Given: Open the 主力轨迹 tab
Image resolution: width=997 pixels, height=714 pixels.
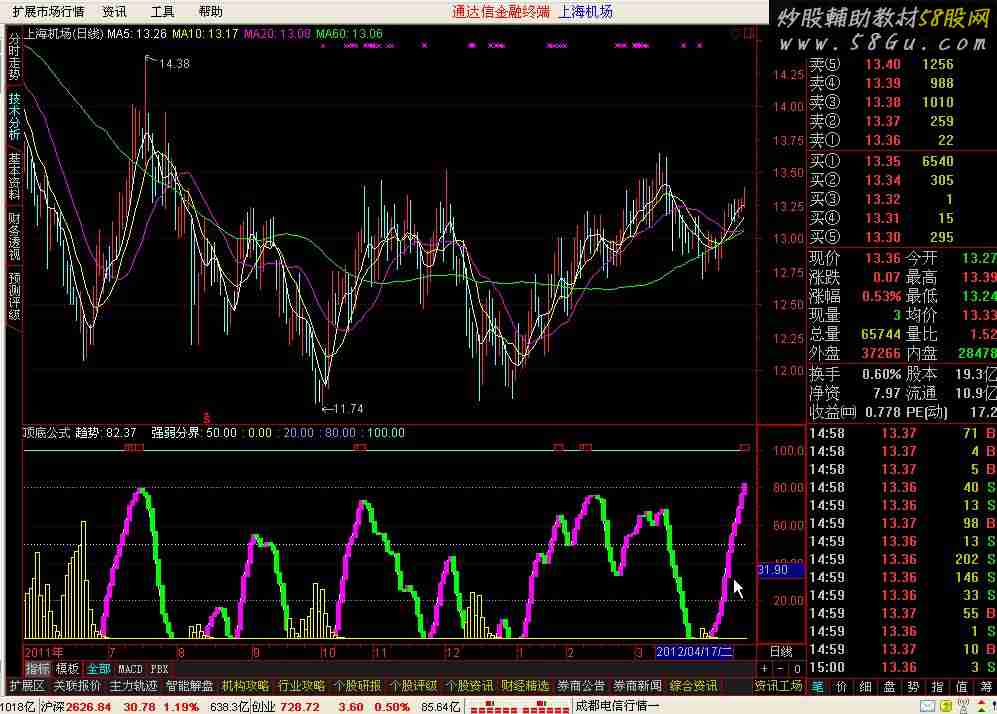Looking at the screenshot, I should click(134, 686).
